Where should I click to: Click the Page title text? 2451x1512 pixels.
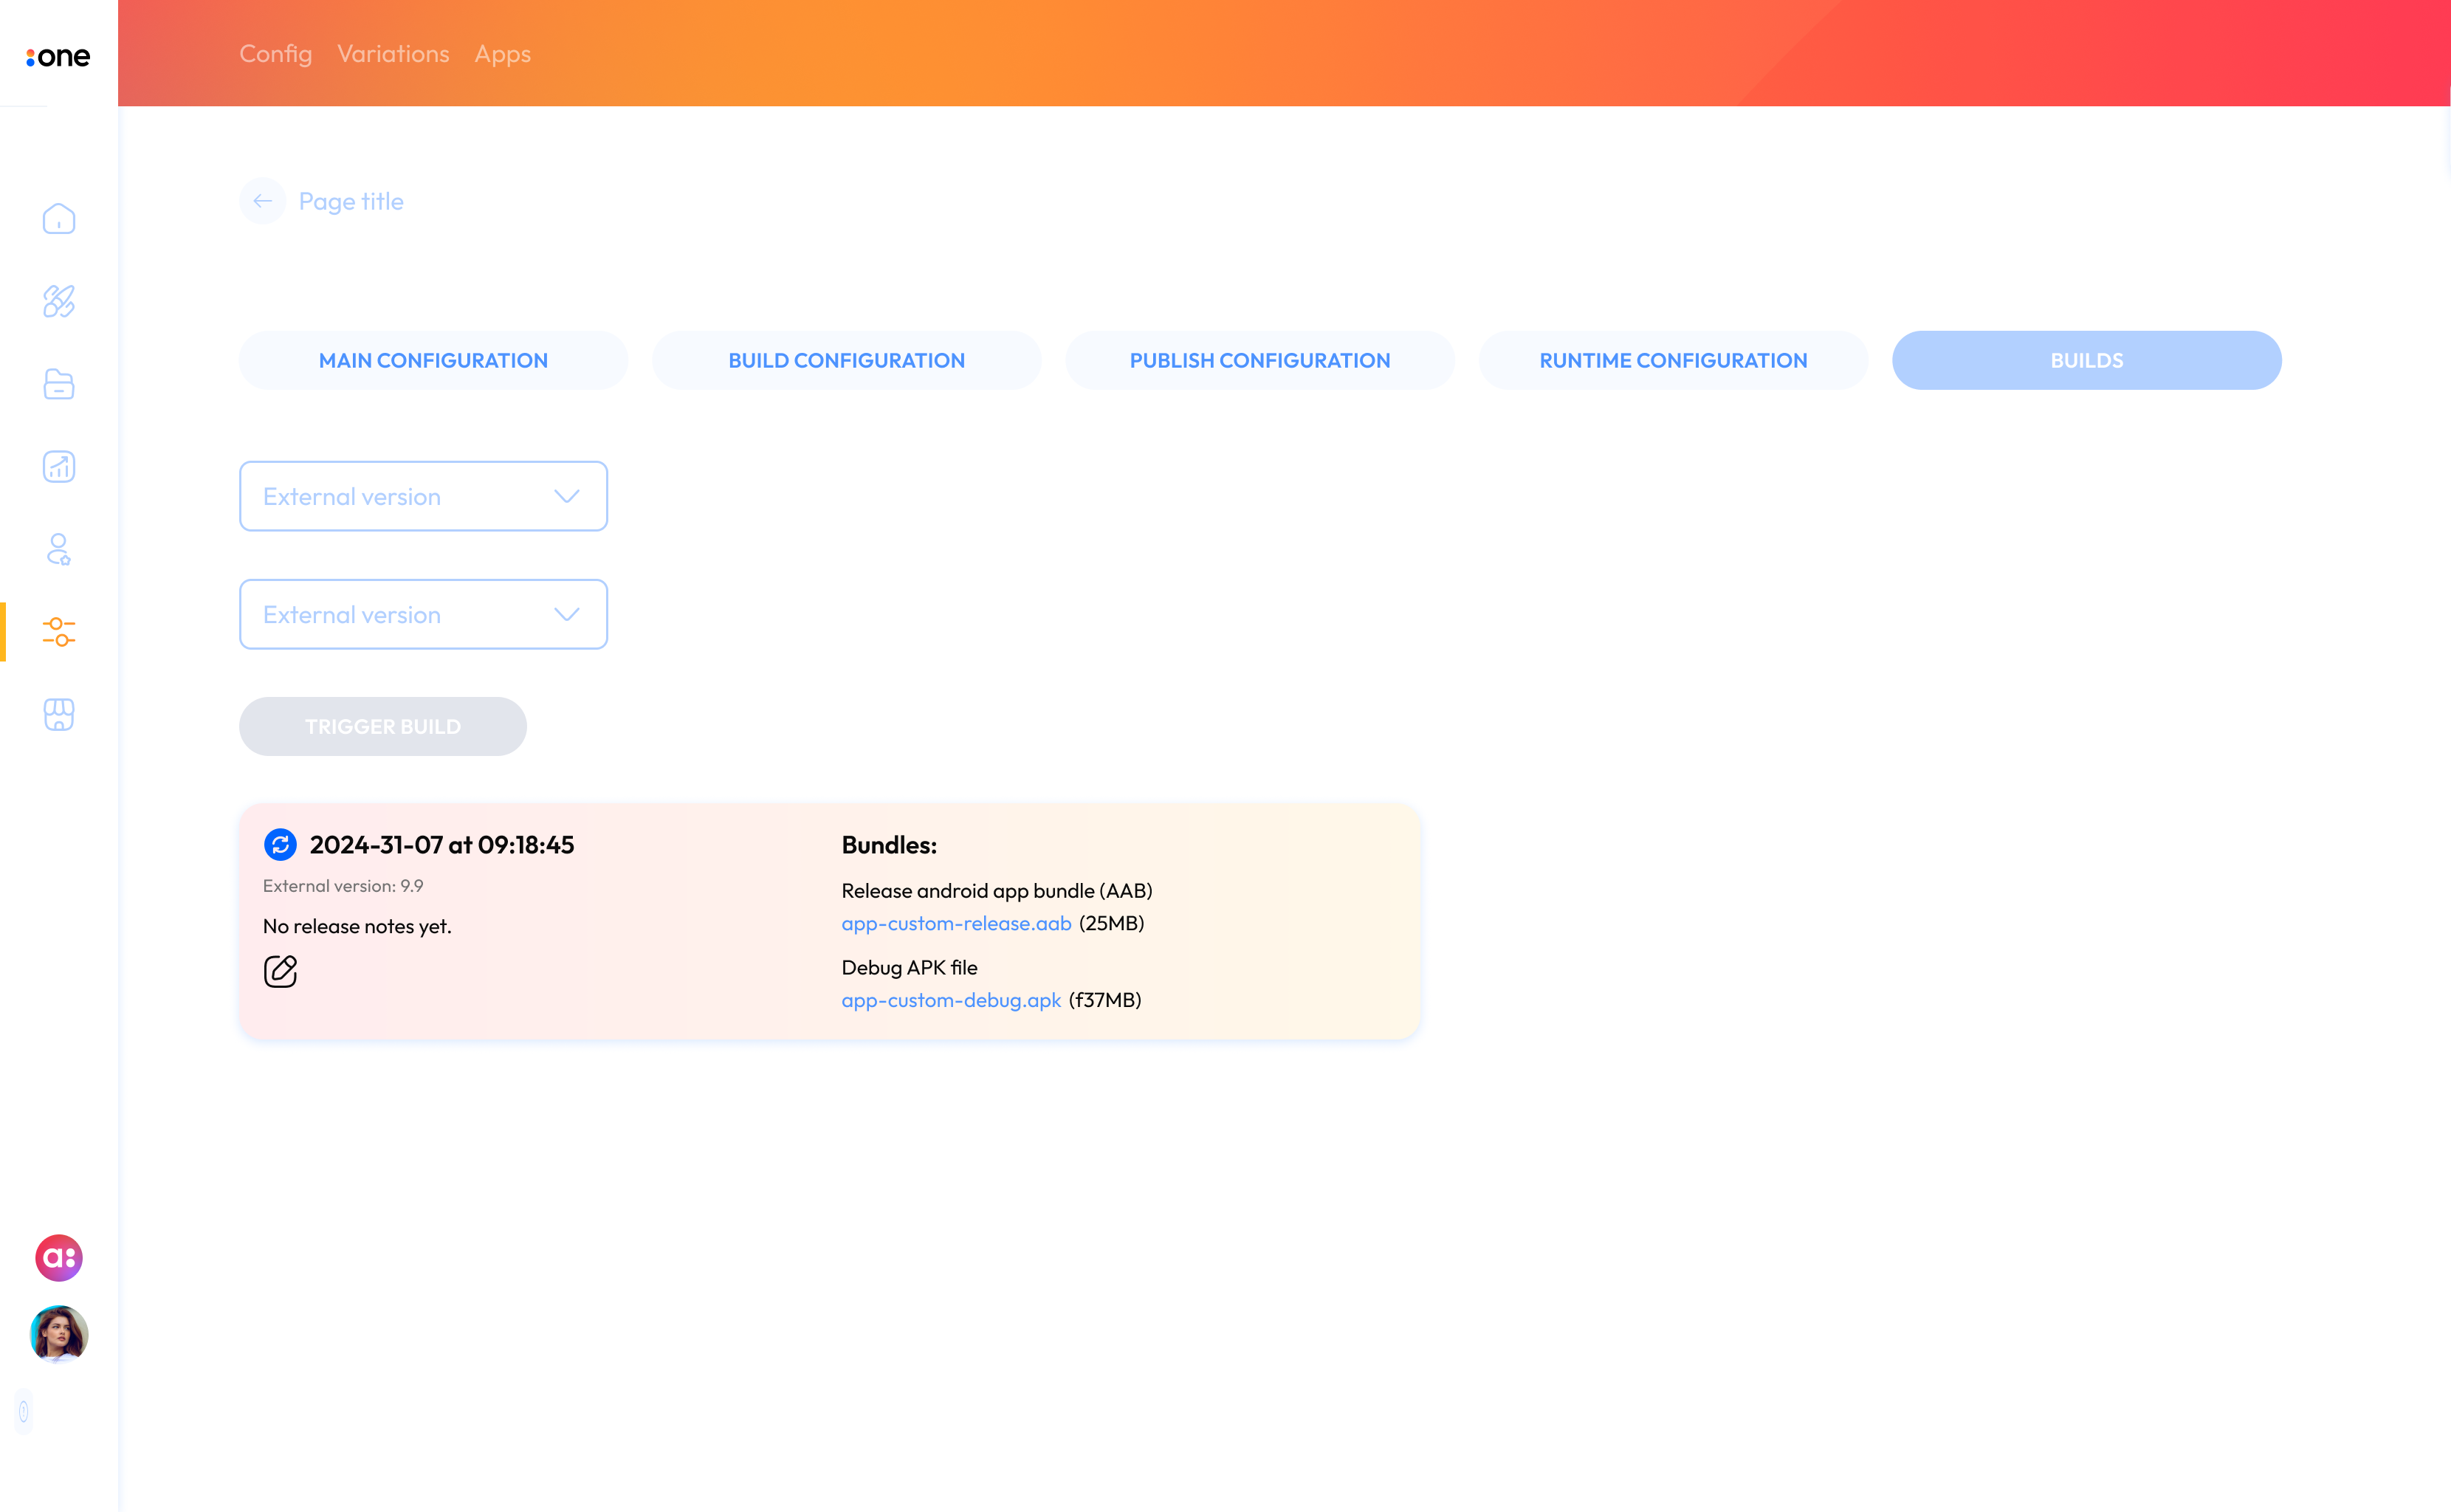351,202
